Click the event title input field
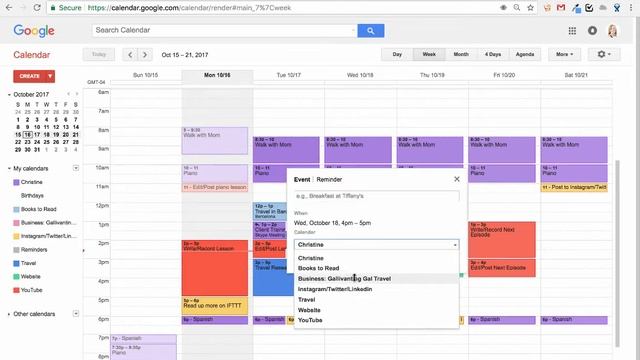This screenshot has width=640, height=360. pyautogui.click(x=376, y=196)
